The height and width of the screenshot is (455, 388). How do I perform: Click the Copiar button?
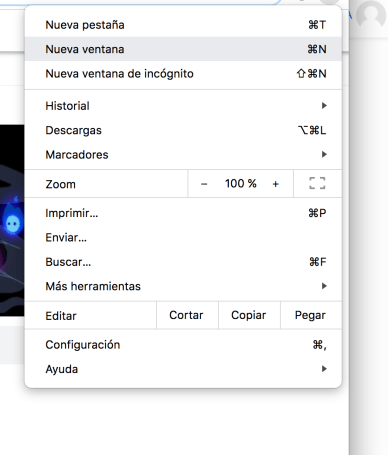(249, 315)
